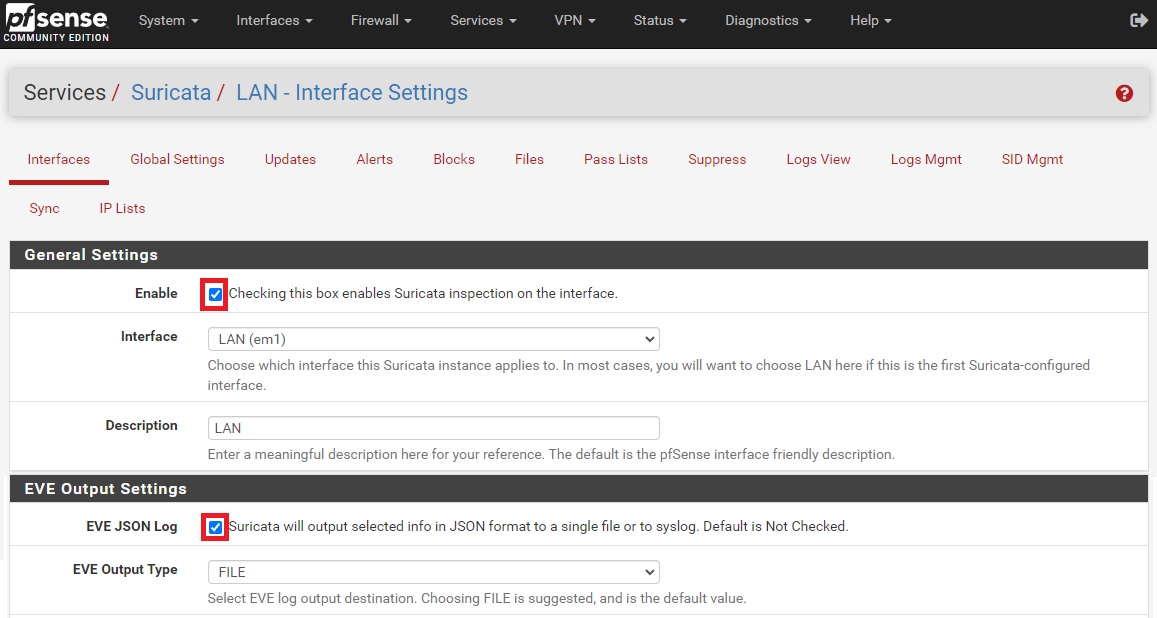The height and width of the screenshot is (618, 1157).
Task: Click the pfSense Community Edition logo
Action: pos(57,23)
